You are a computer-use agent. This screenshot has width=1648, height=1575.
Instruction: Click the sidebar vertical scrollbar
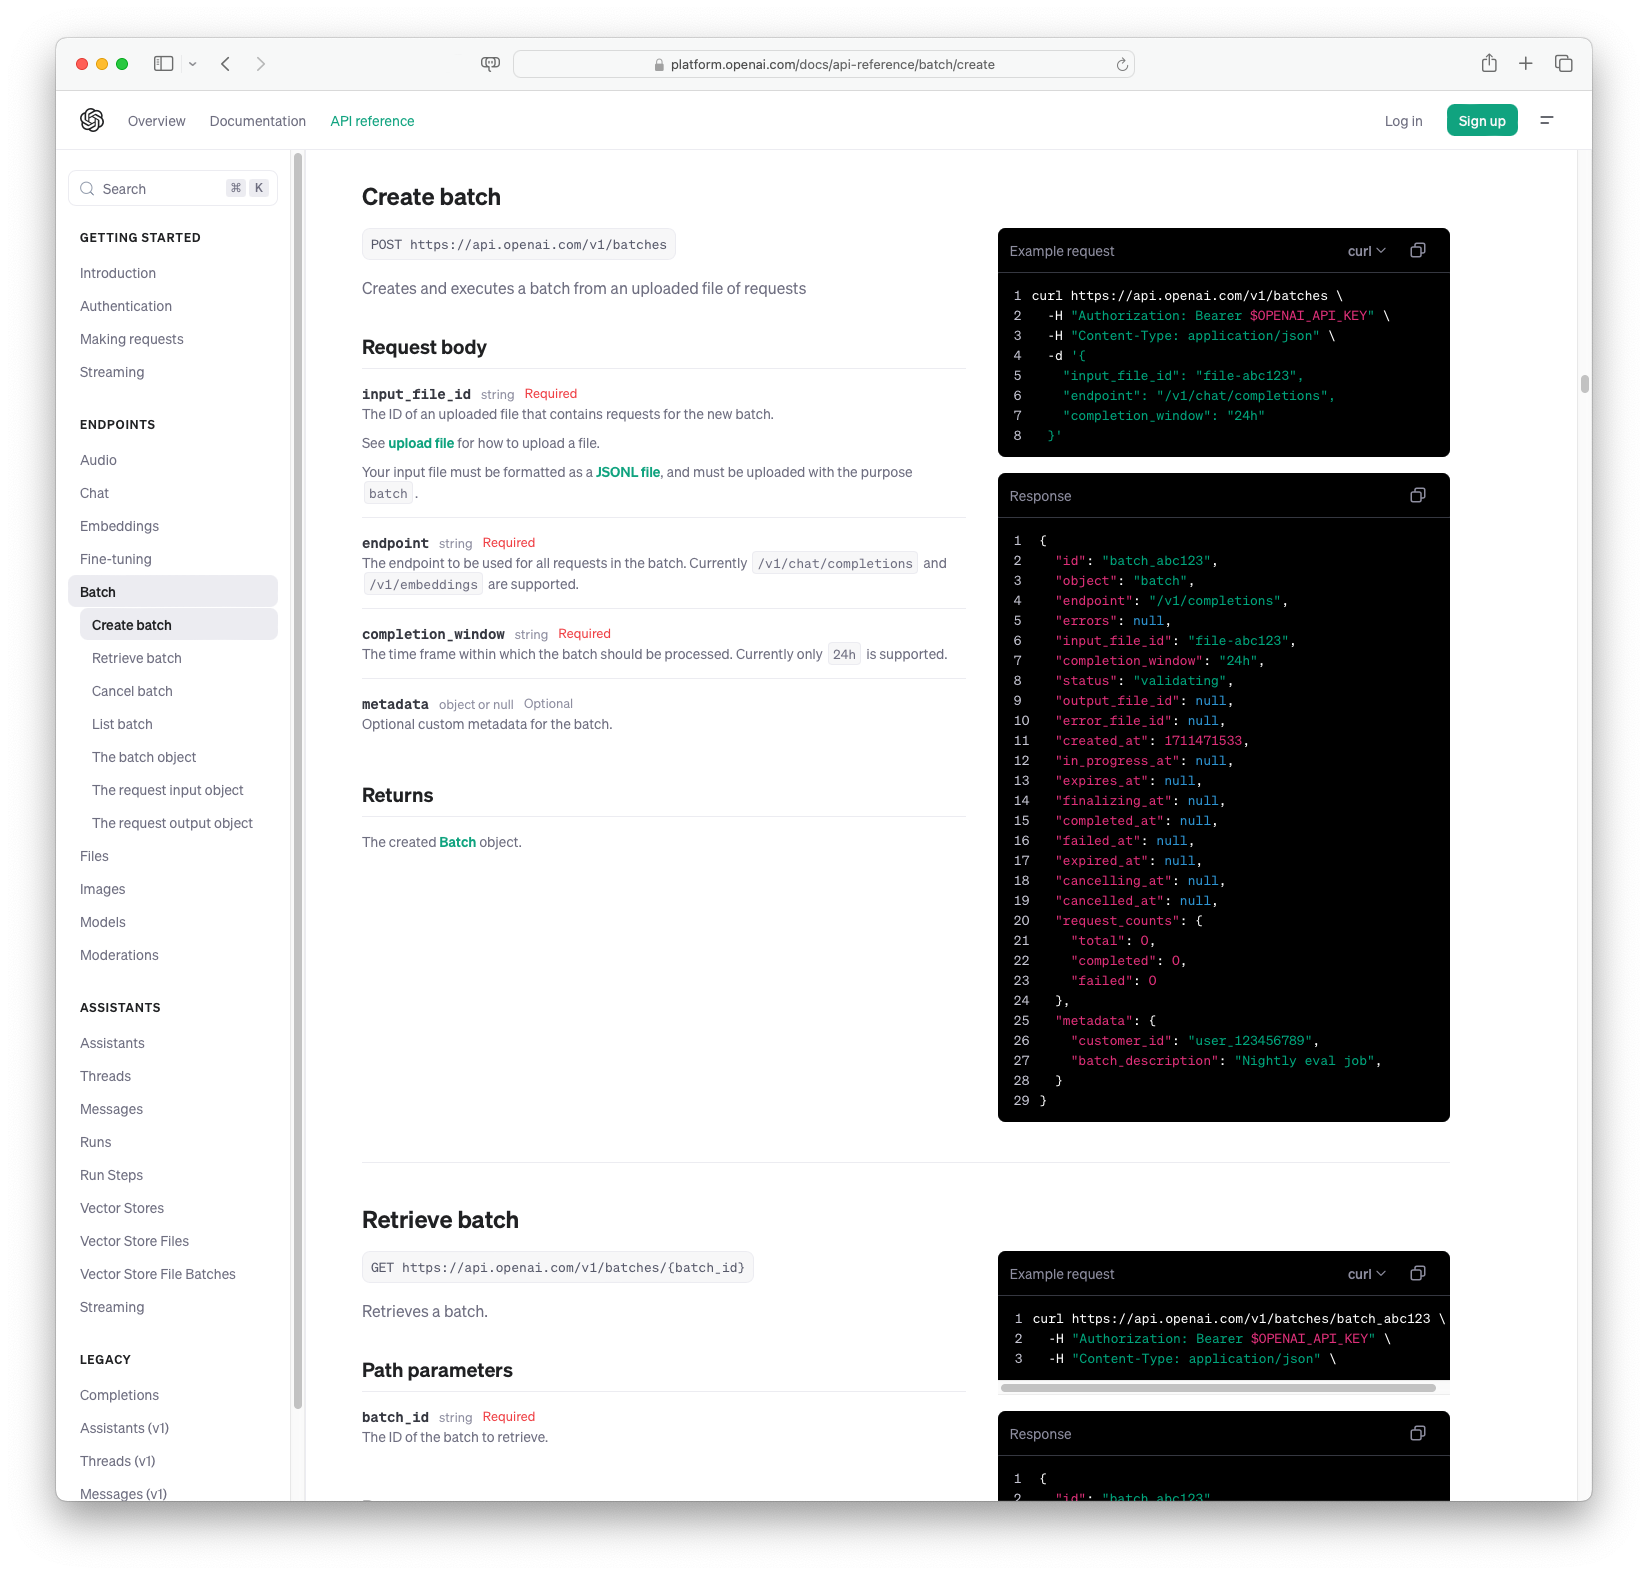[297, 780]
